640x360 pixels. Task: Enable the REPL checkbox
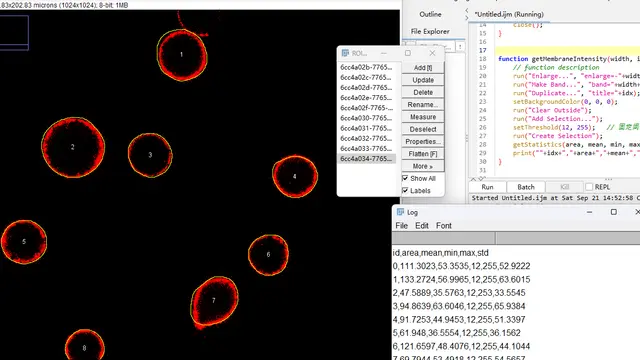pos(589,187)
